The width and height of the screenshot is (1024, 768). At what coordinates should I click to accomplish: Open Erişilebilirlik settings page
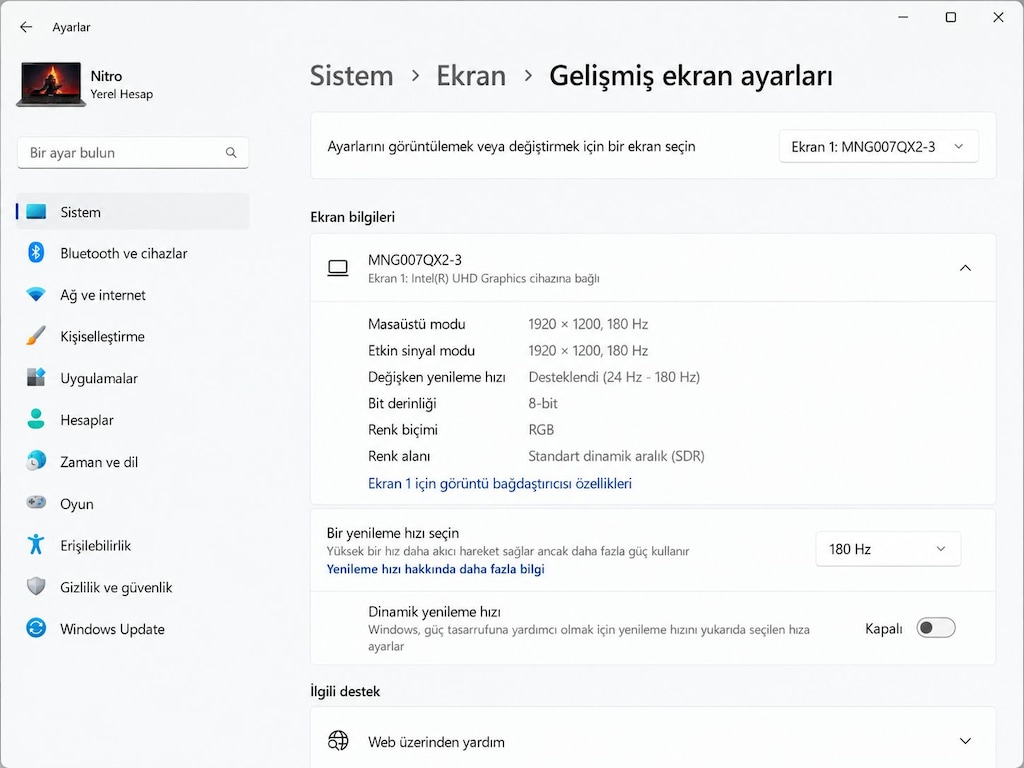tap(95, 546)
